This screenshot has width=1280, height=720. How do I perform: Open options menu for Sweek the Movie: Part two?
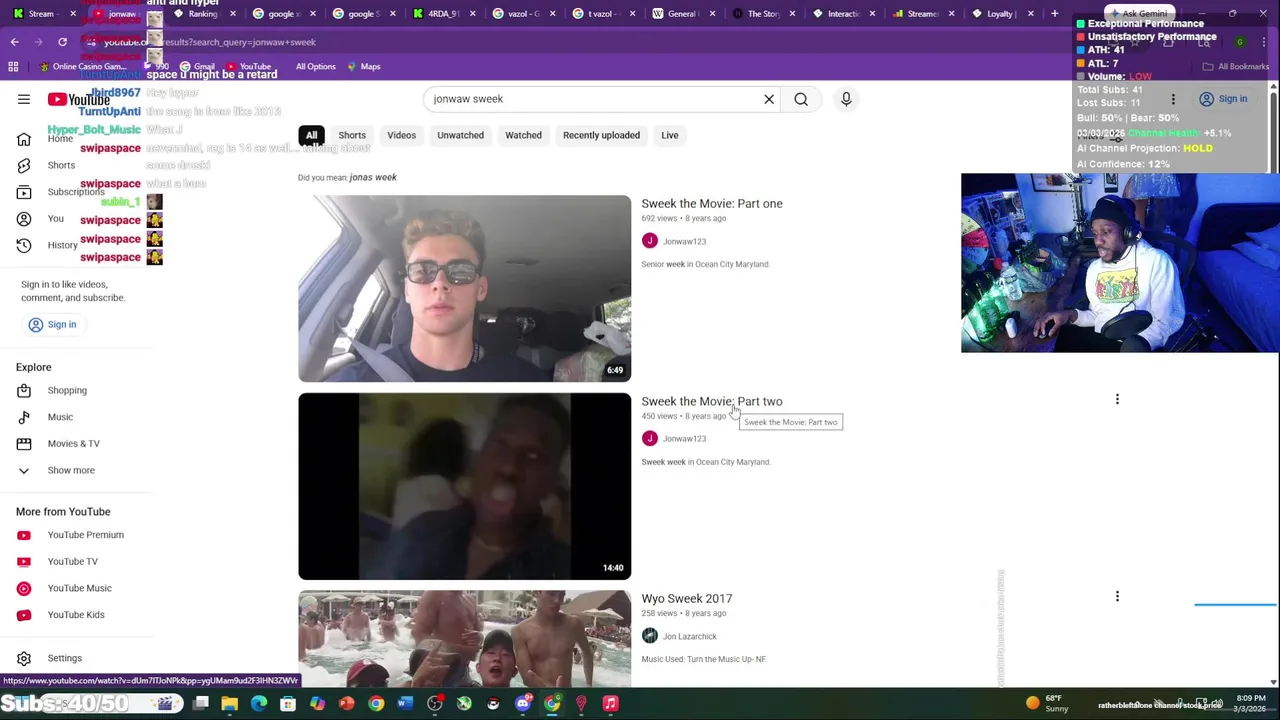pos(1117,399)
